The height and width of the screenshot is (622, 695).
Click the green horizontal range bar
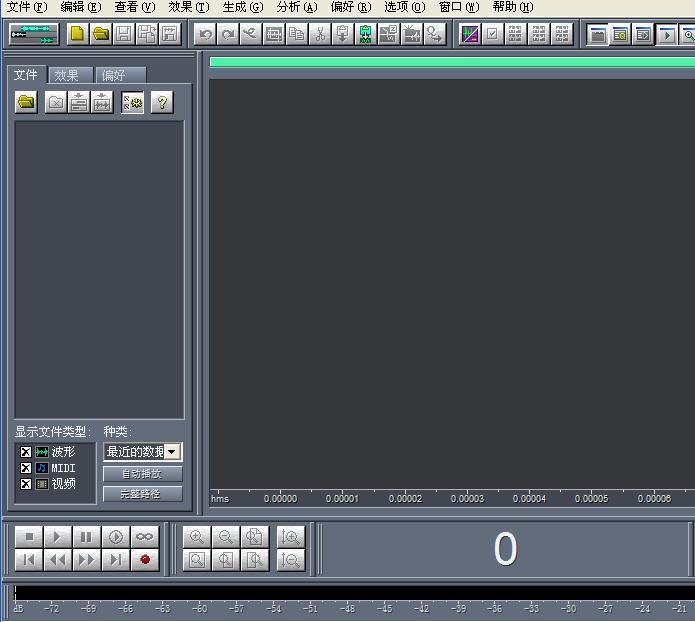(450, 62)
